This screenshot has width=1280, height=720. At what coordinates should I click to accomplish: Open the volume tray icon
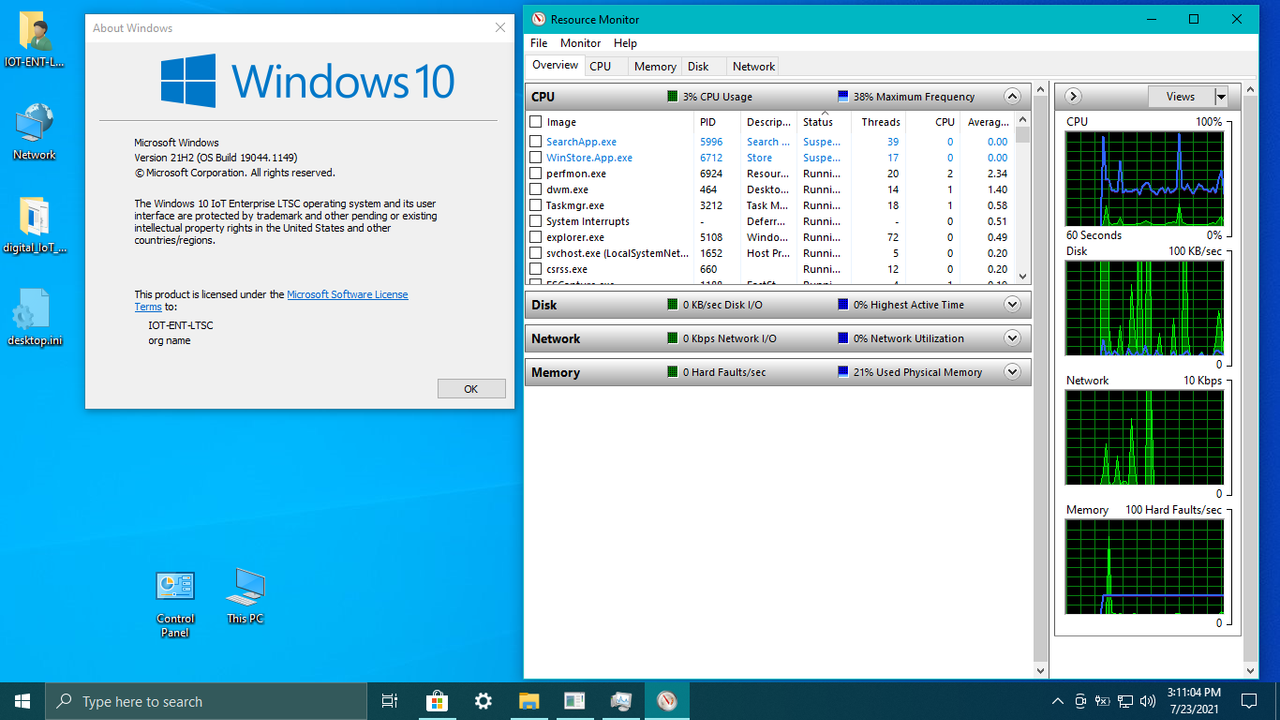pyautogui.click(x=1148, y=701)
